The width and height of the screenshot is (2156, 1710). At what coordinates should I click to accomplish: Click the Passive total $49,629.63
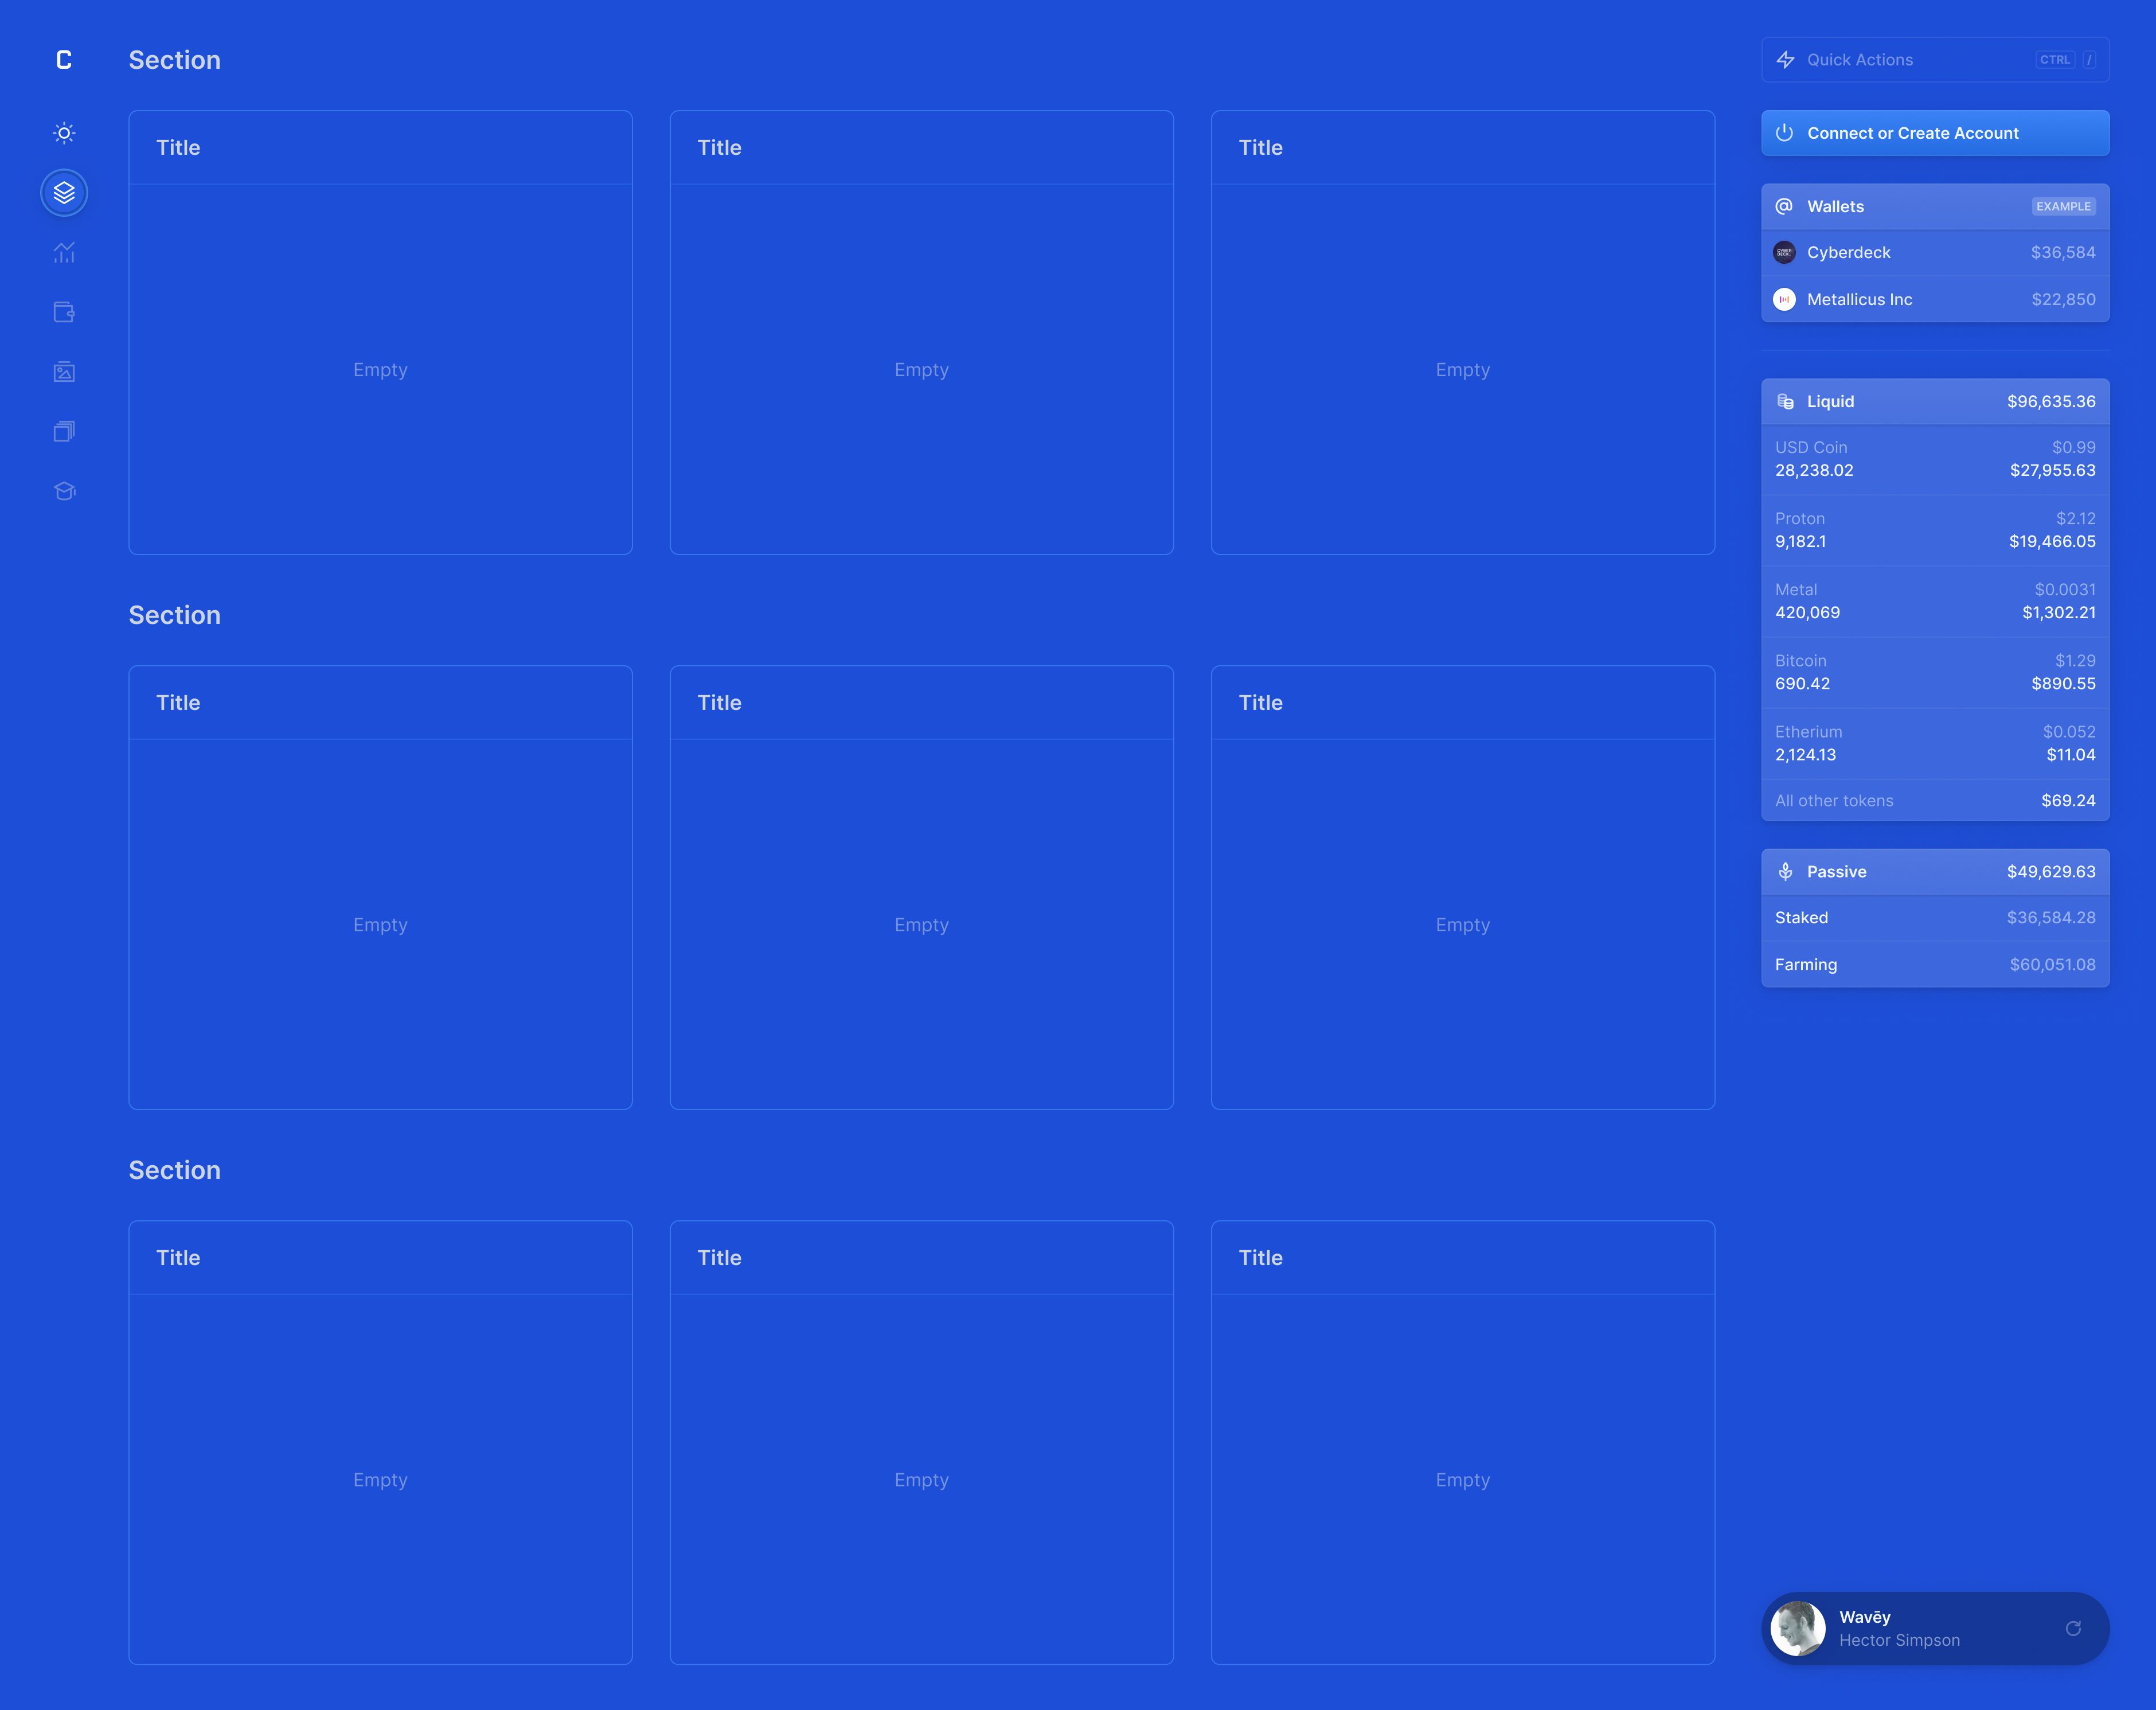pos(2051,872)
